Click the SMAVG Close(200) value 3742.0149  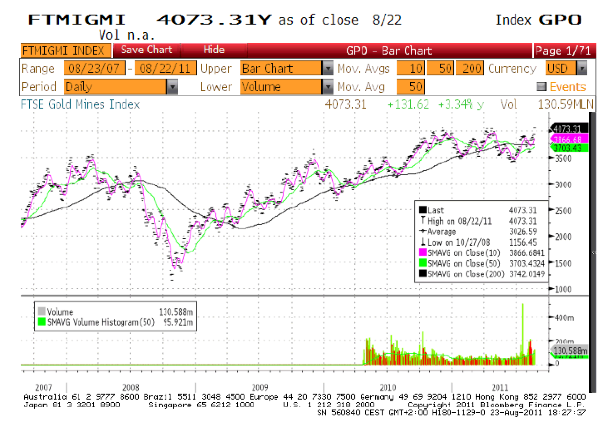[527, 274]
